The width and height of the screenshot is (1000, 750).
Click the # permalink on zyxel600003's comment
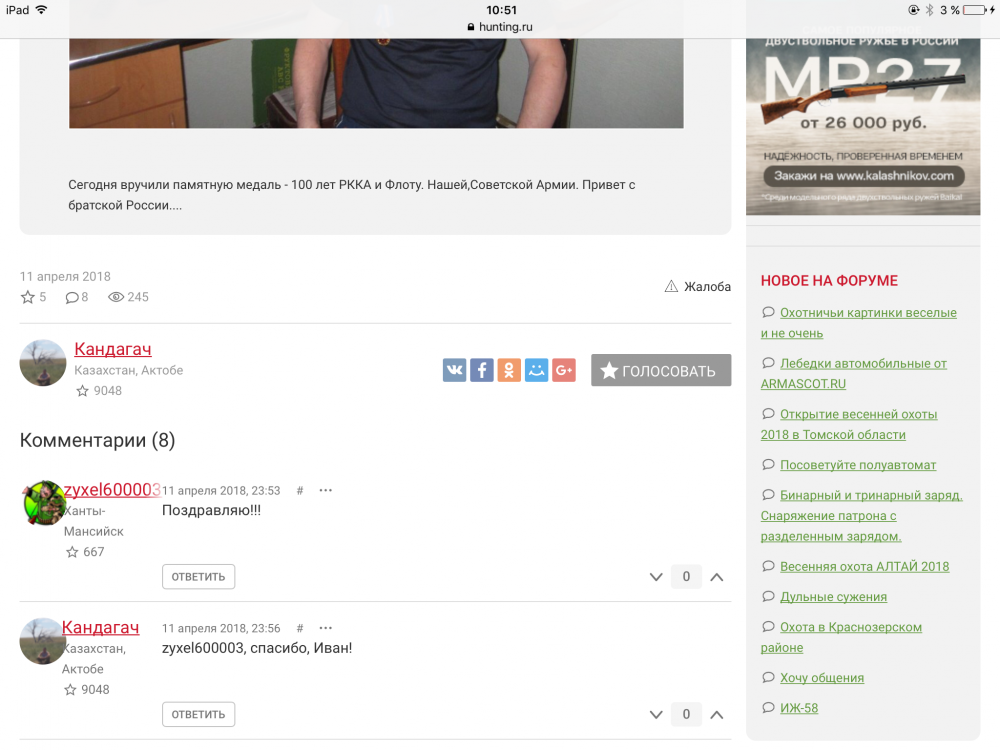pos(300,490)
